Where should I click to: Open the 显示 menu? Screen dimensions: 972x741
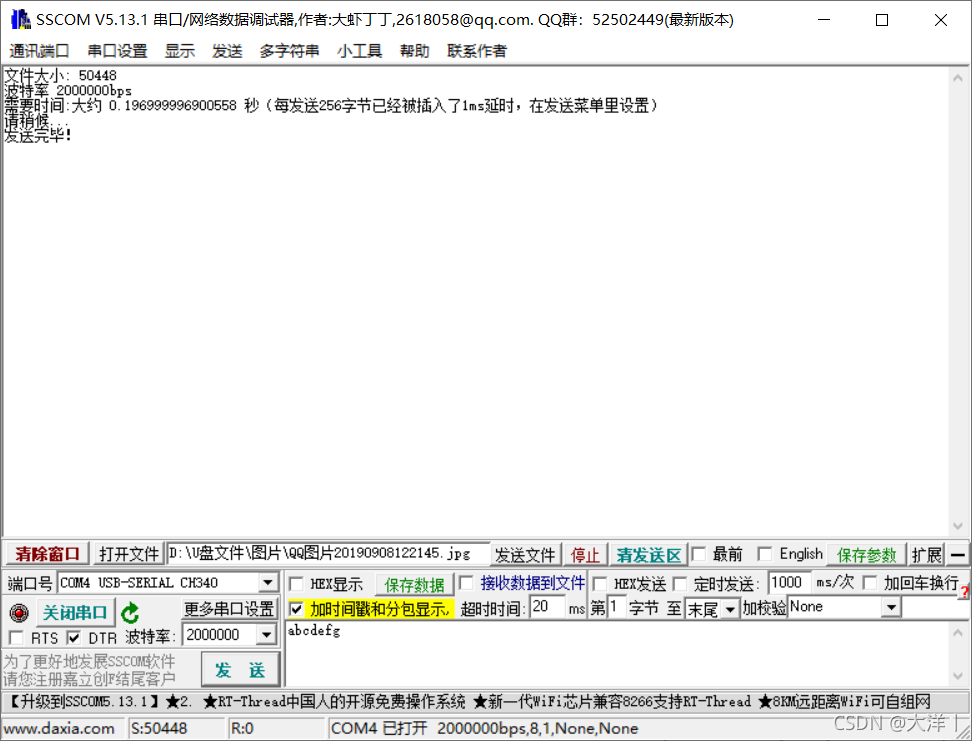[x=180, y=51]
